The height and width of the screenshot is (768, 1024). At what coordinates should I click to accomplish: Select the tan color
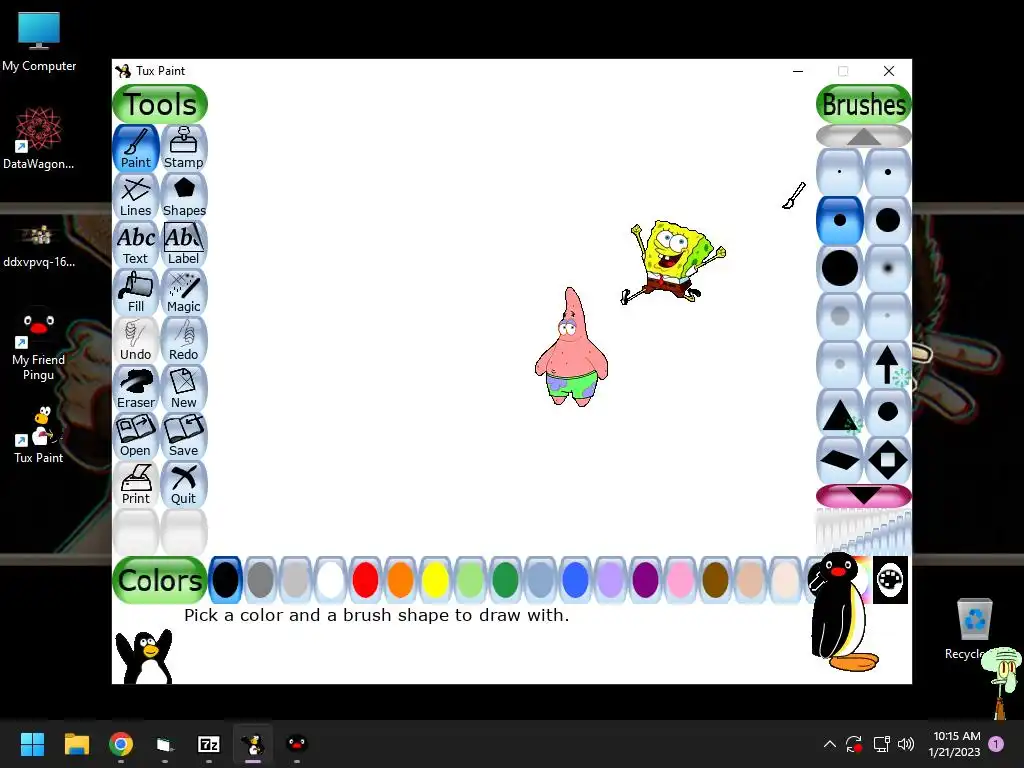click(x=750, y=579)
